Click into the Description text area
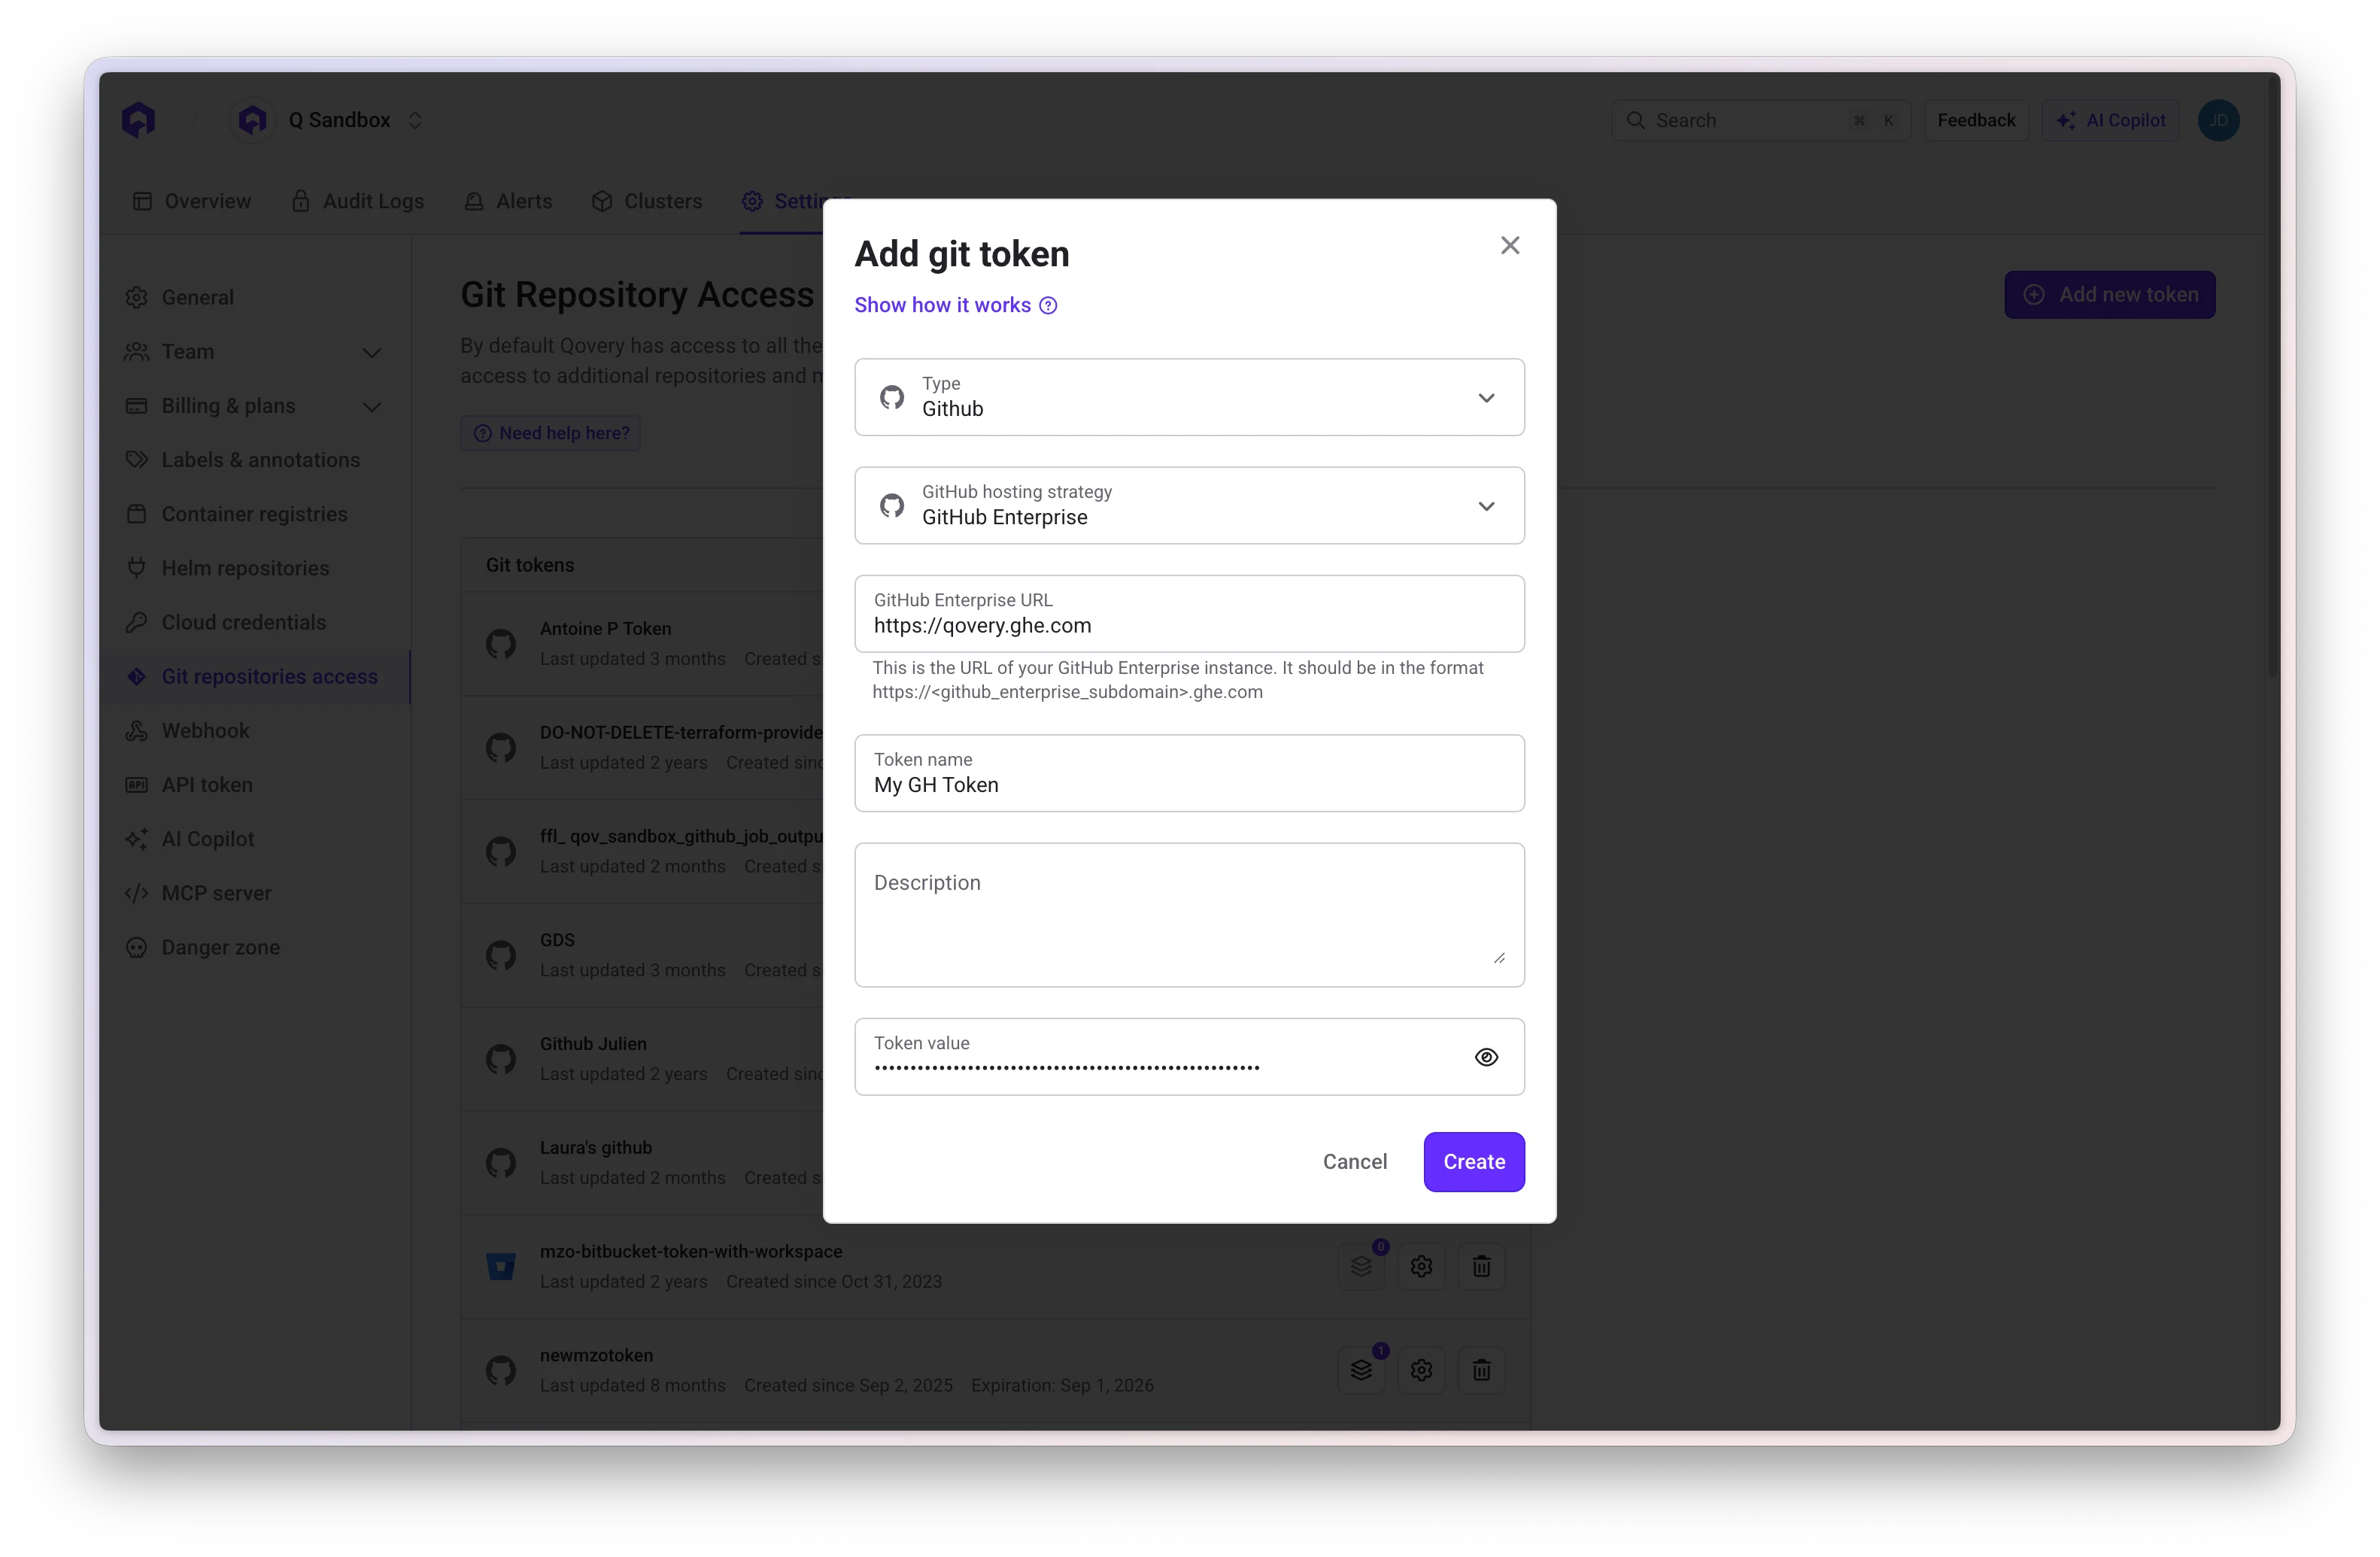The image size is (2380, 1557). (x=1189, y=914)
